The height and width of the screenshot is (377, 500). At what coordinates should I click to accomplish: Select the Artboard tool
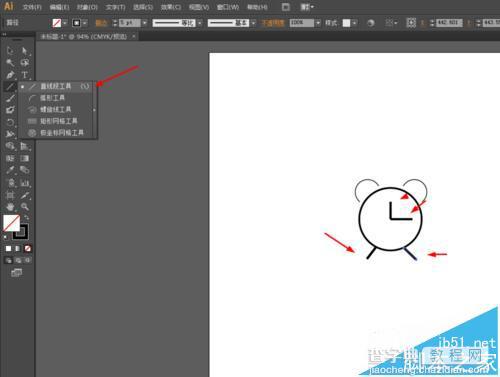10,195
